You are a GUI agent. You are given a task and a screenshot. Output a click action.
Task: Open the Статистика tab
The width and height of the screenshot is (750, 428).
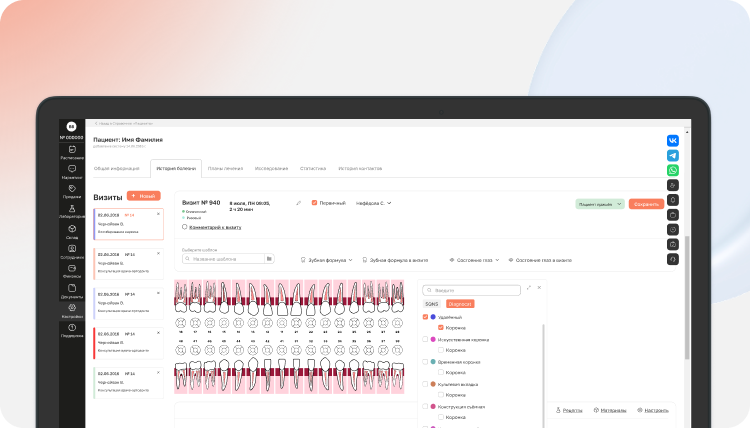tap(313, 168)
